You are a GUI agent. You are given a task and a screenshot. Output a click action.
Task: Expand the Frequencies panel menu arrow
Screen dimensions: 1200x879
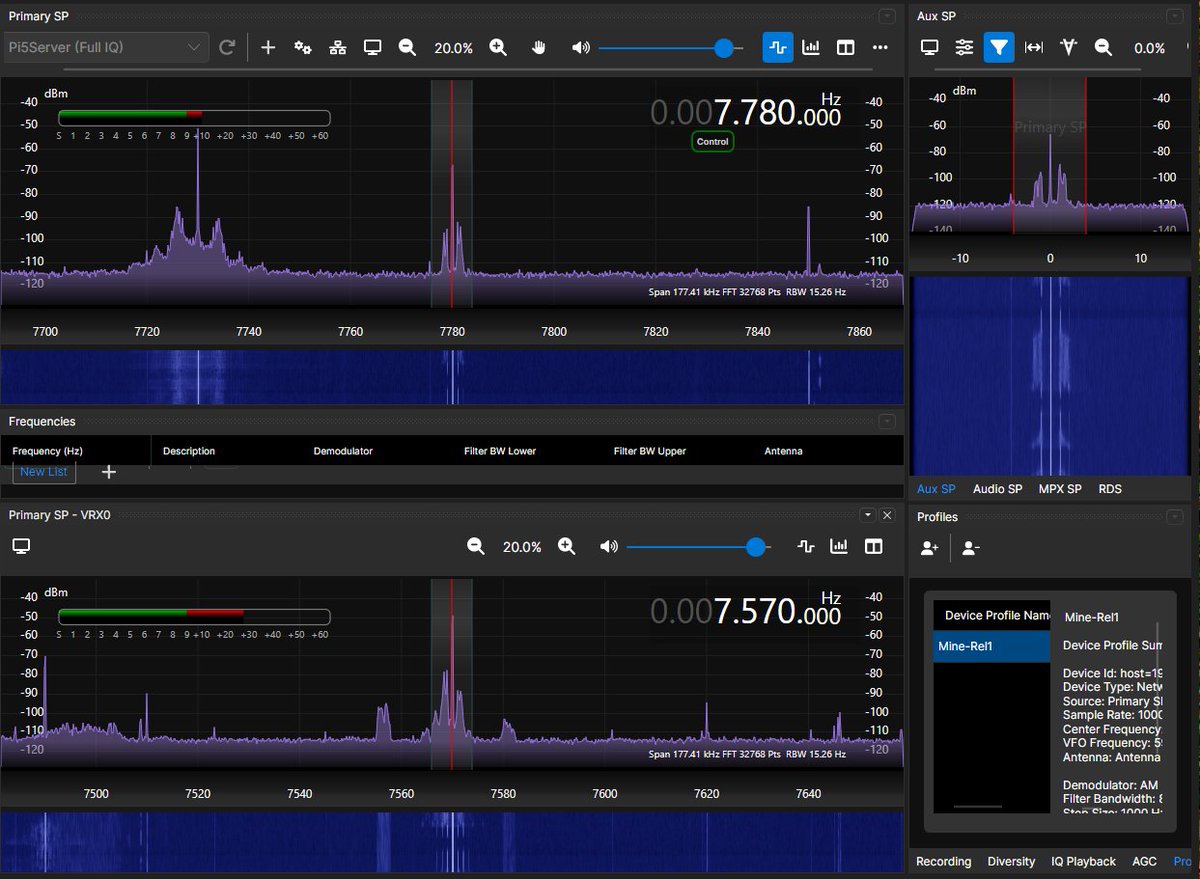click(x=887, y=422)
